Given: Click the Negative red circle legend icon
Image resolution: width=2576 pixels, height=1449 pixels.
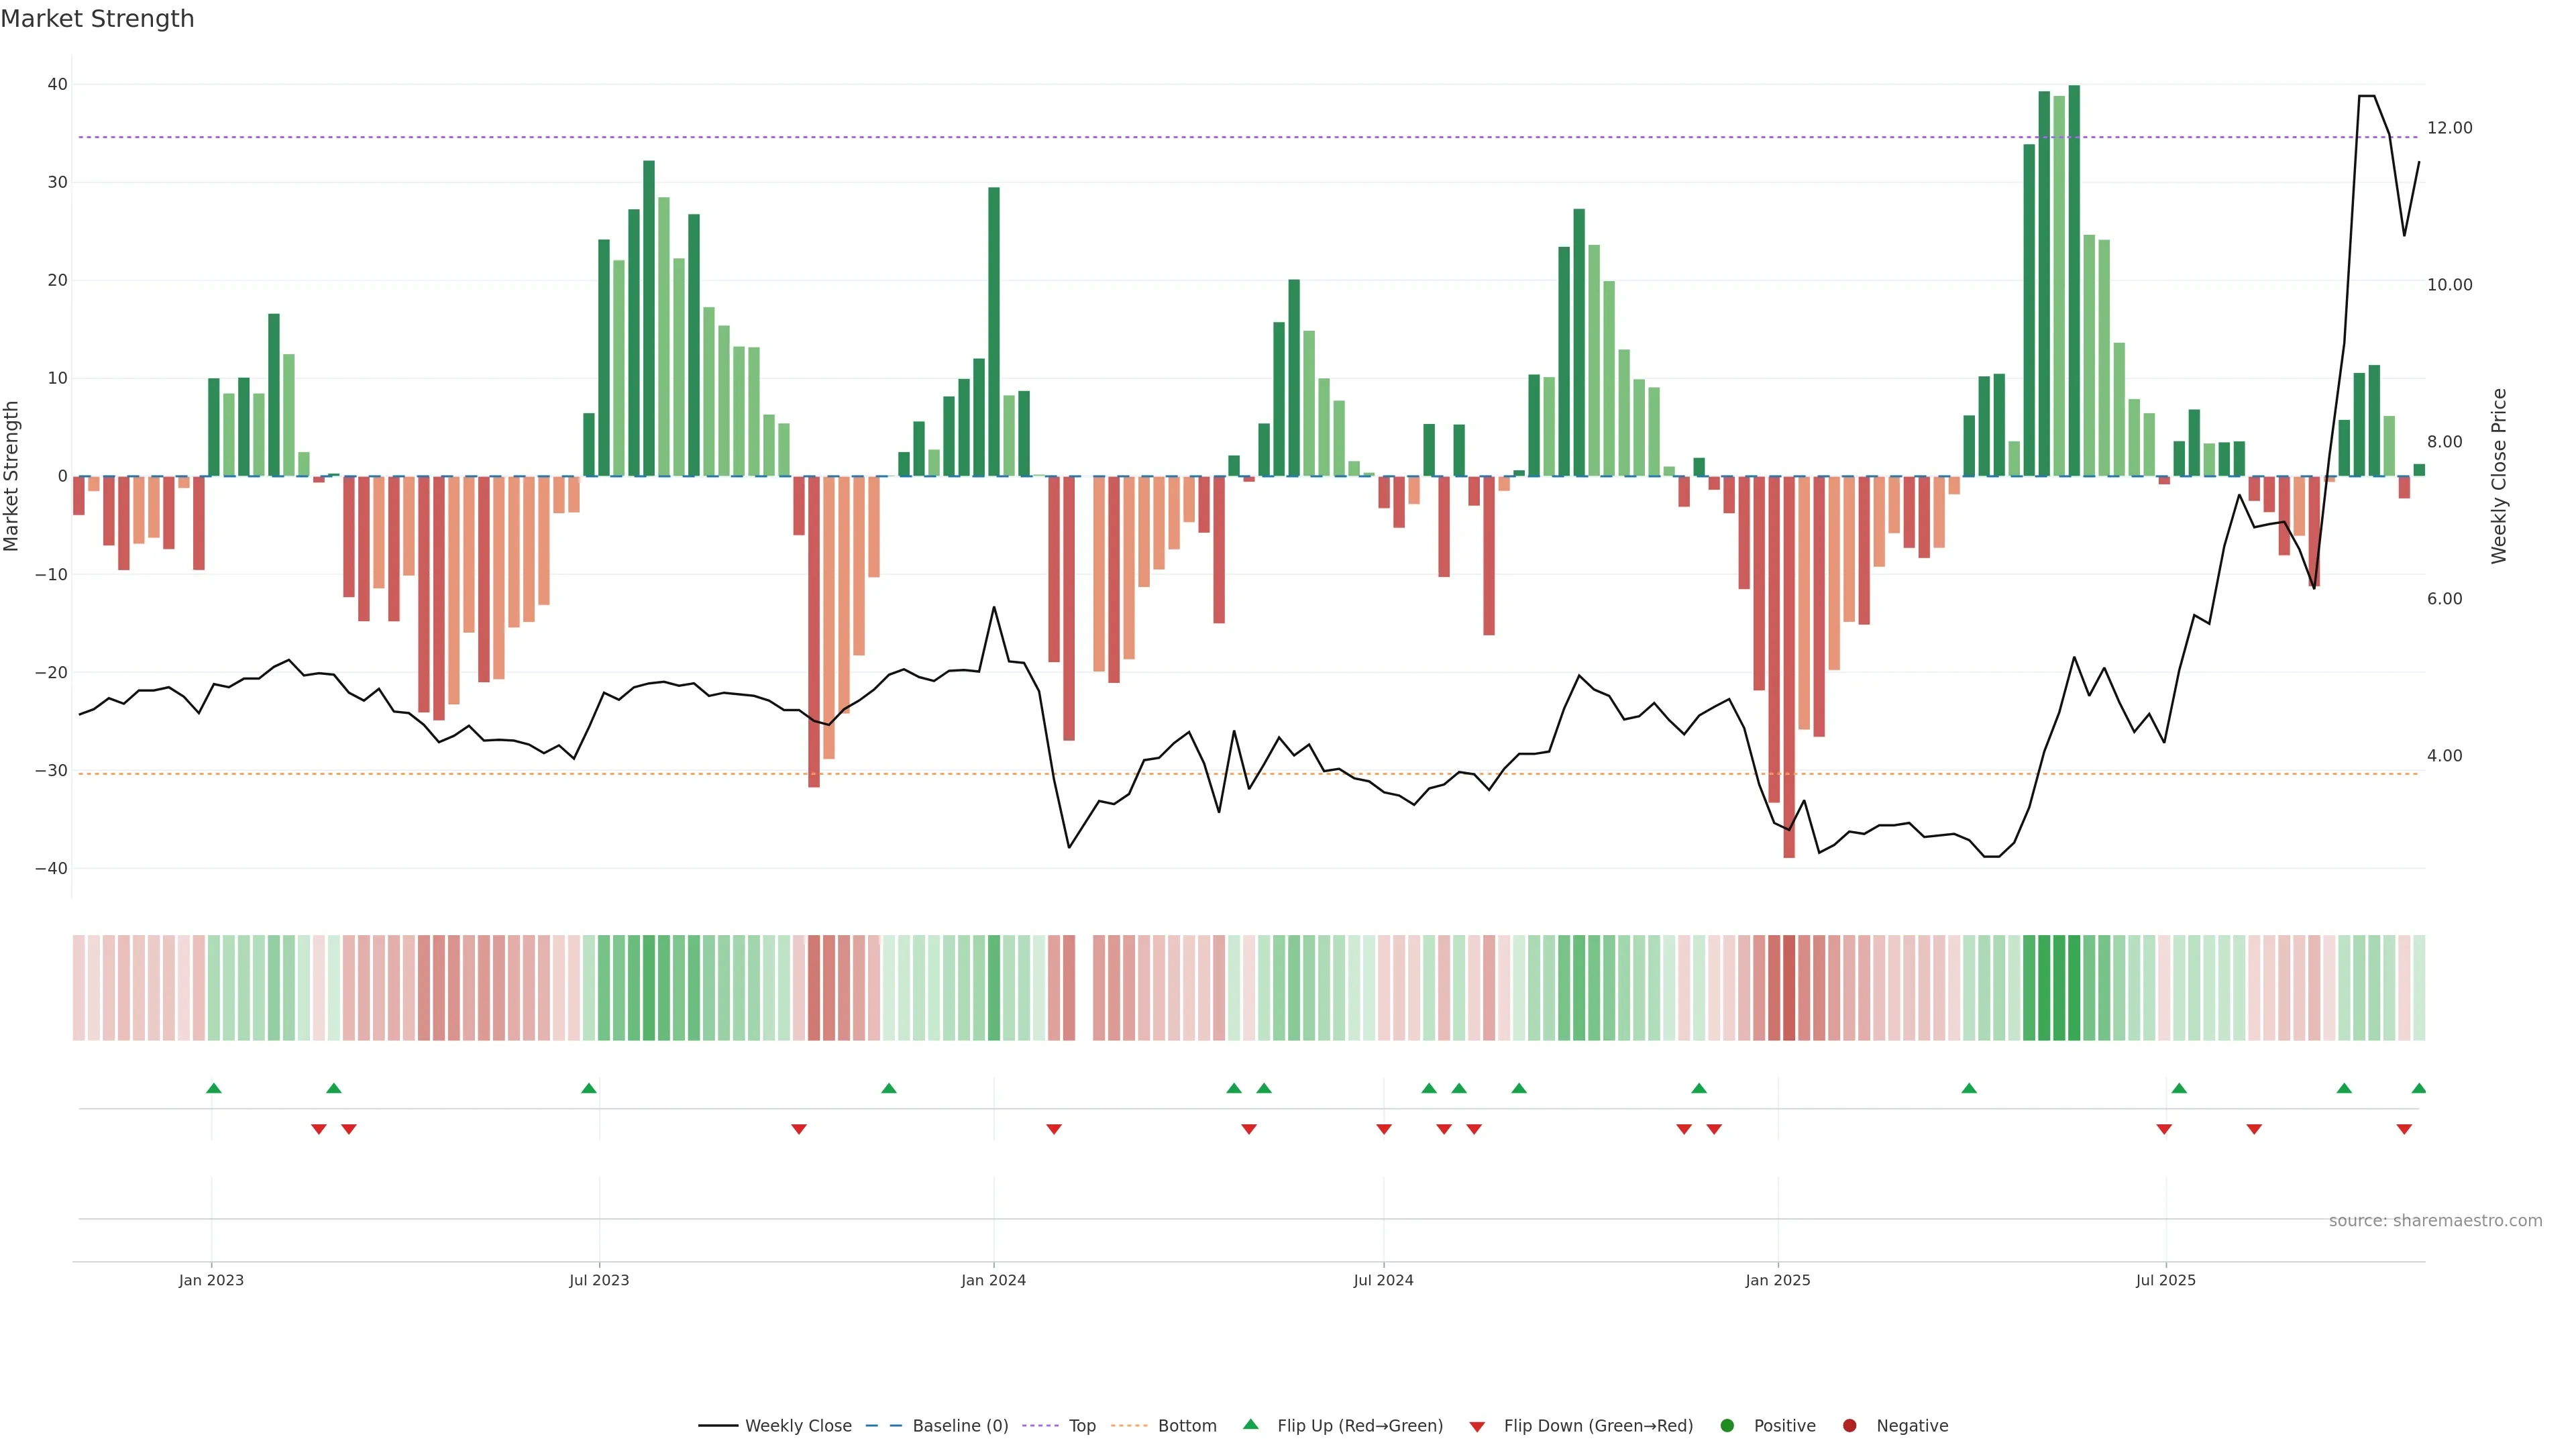Looking at the screenshot, I should [x=1849, y=1426].
